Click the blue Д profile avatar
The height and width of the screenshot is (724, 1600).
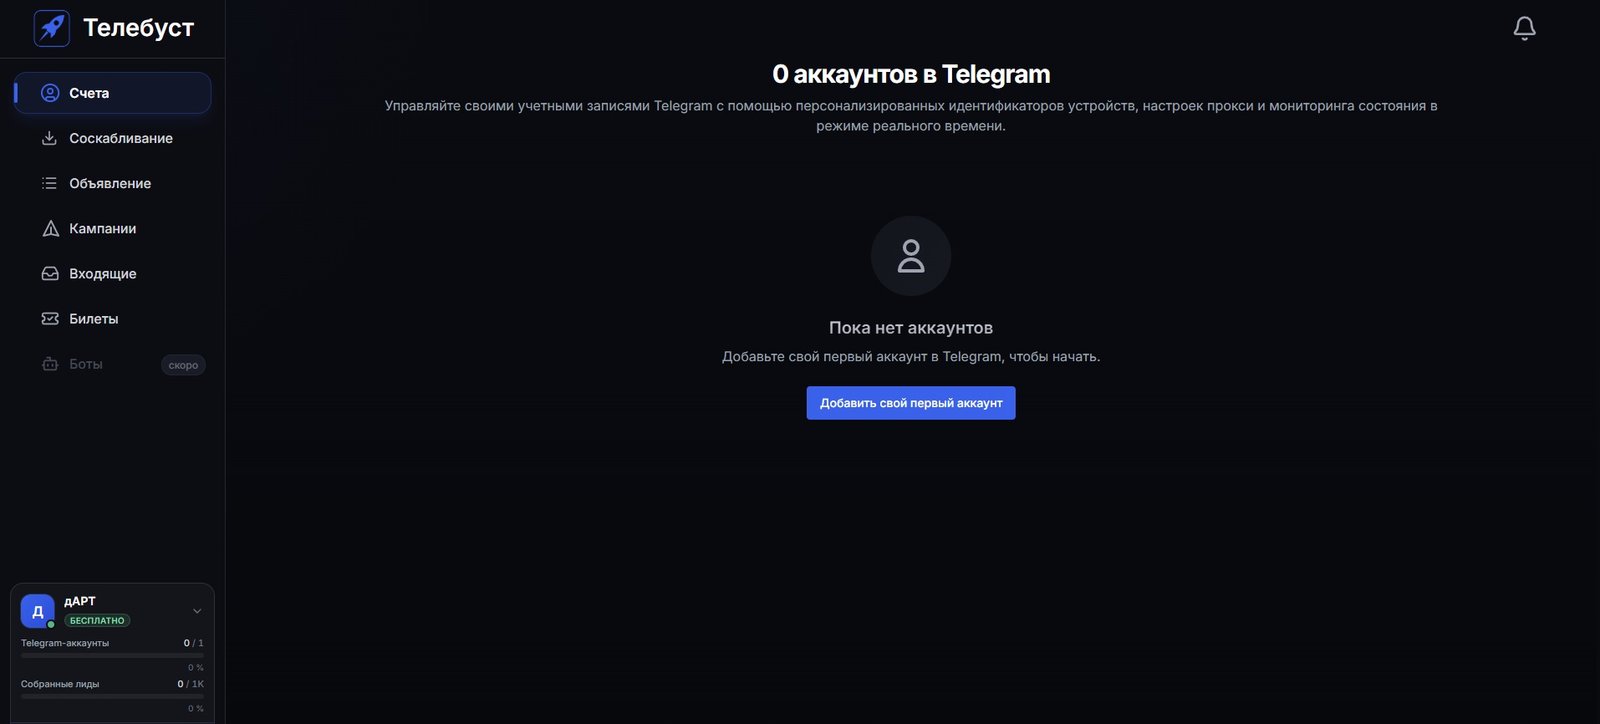(38, 611)
